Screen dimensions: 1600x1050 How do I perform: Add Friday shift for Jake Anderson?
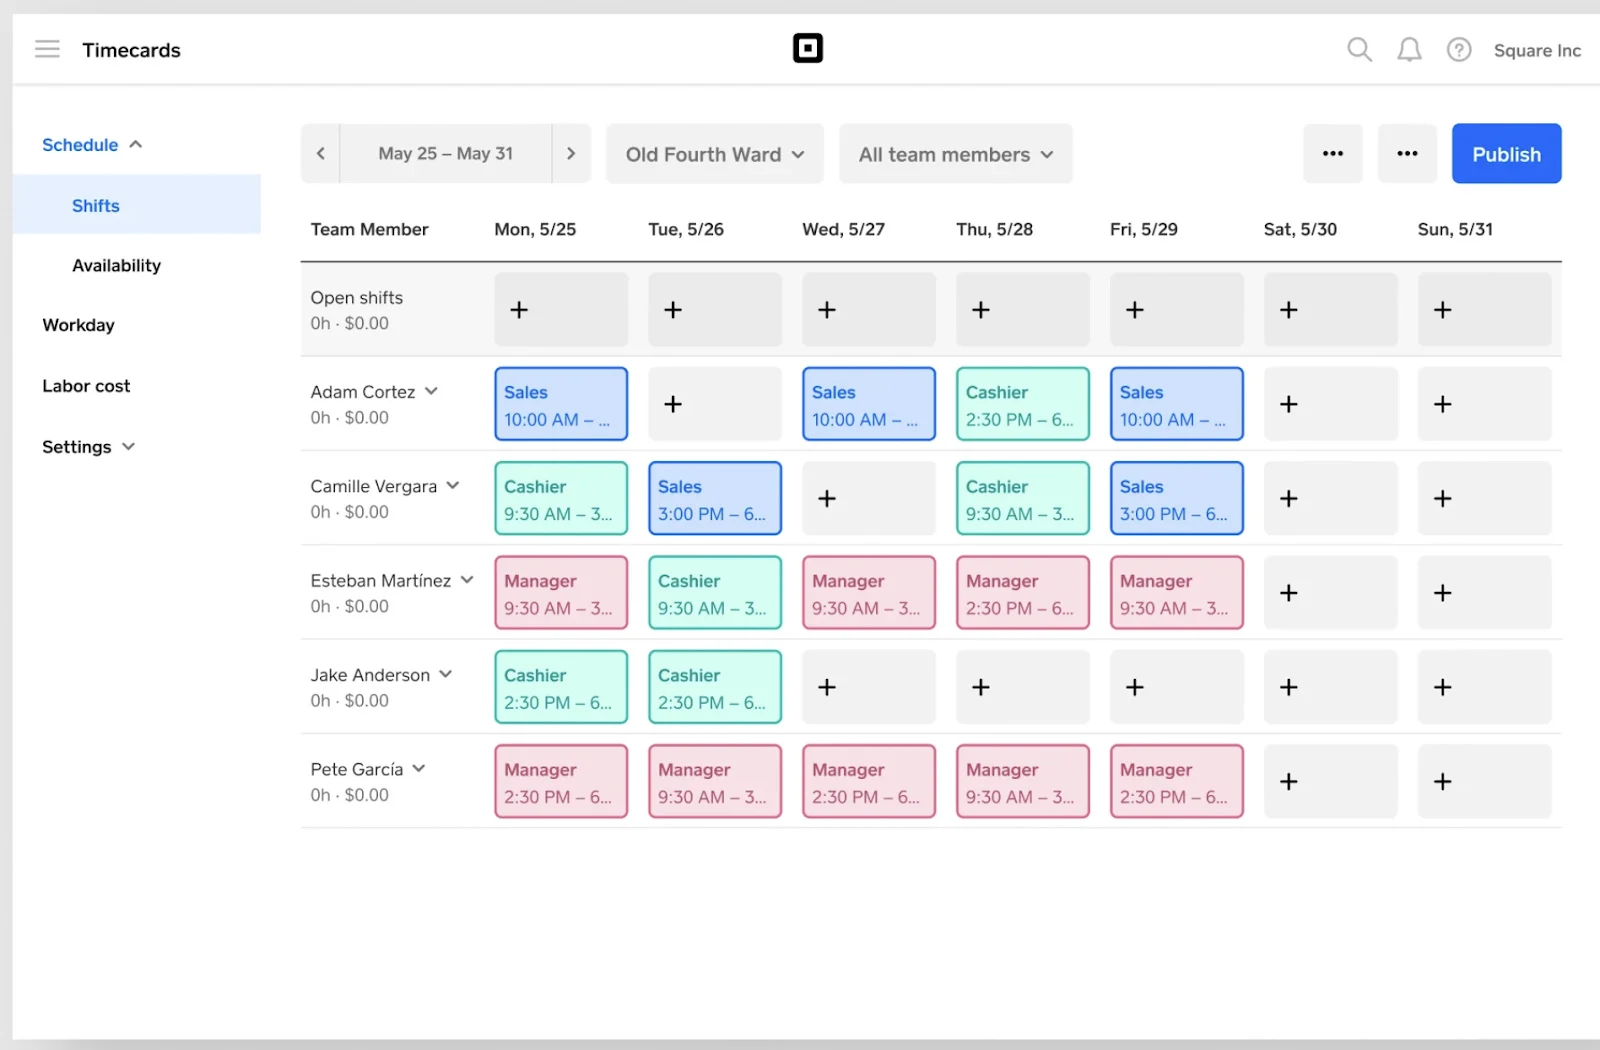[x=1177, y=687]
